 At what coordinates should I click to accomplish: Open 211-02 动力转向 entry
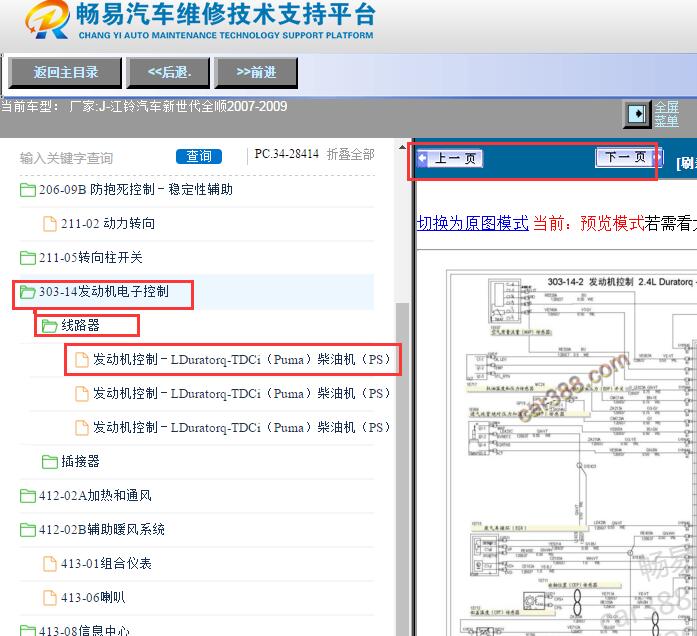(x=108, y=224)
